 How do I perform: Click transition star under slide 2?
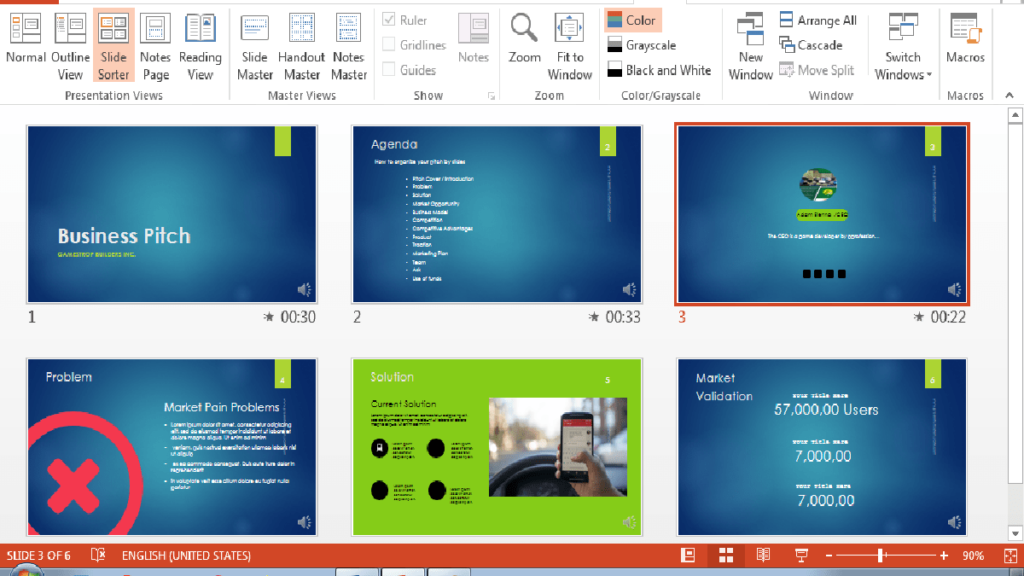tap(594, 317)
